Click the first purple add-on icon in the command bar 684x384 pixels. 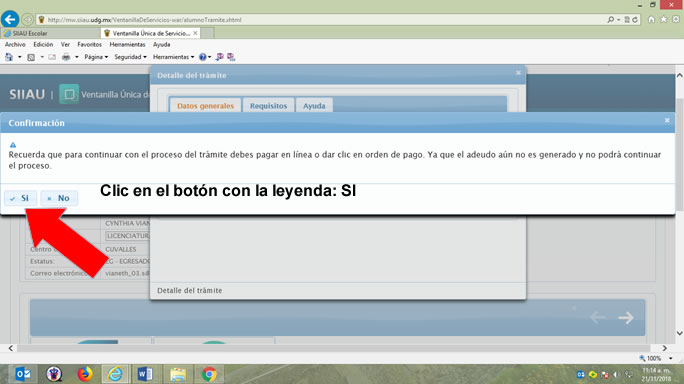click(x=219, y=57)
